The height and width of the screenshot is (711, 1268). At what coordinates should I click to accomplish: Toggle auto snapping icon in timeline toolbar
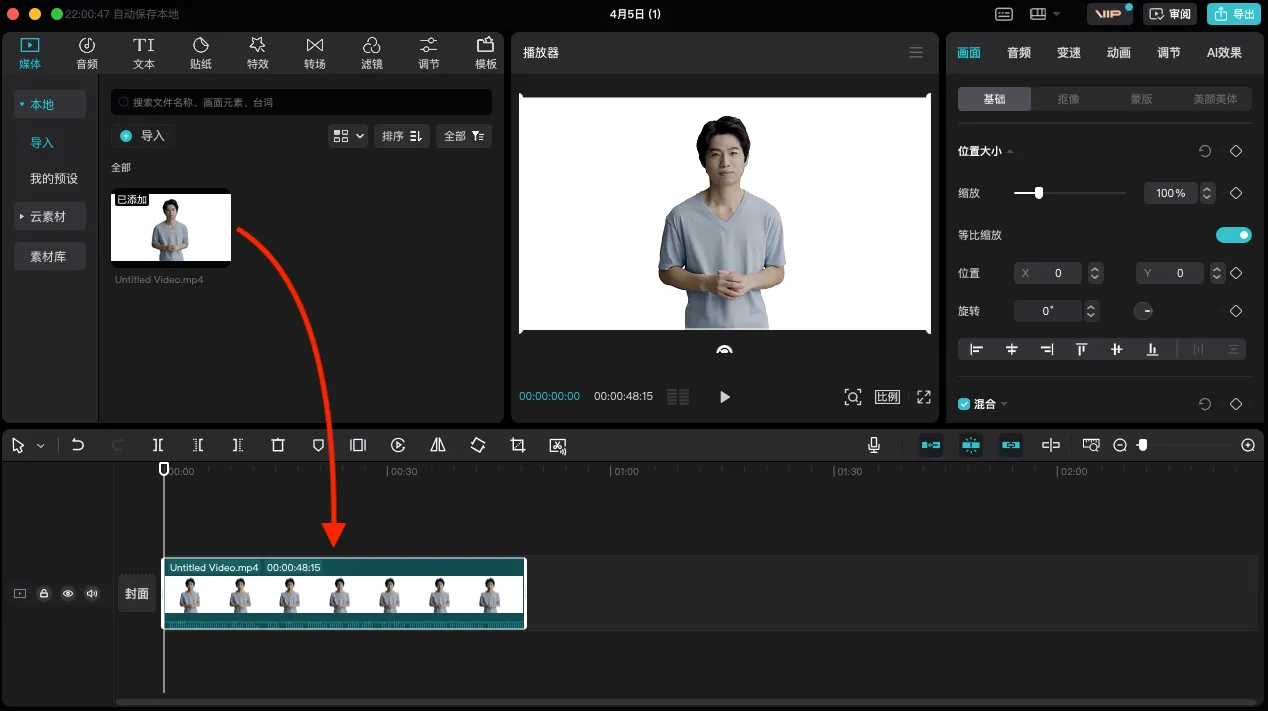pos(971,445)
